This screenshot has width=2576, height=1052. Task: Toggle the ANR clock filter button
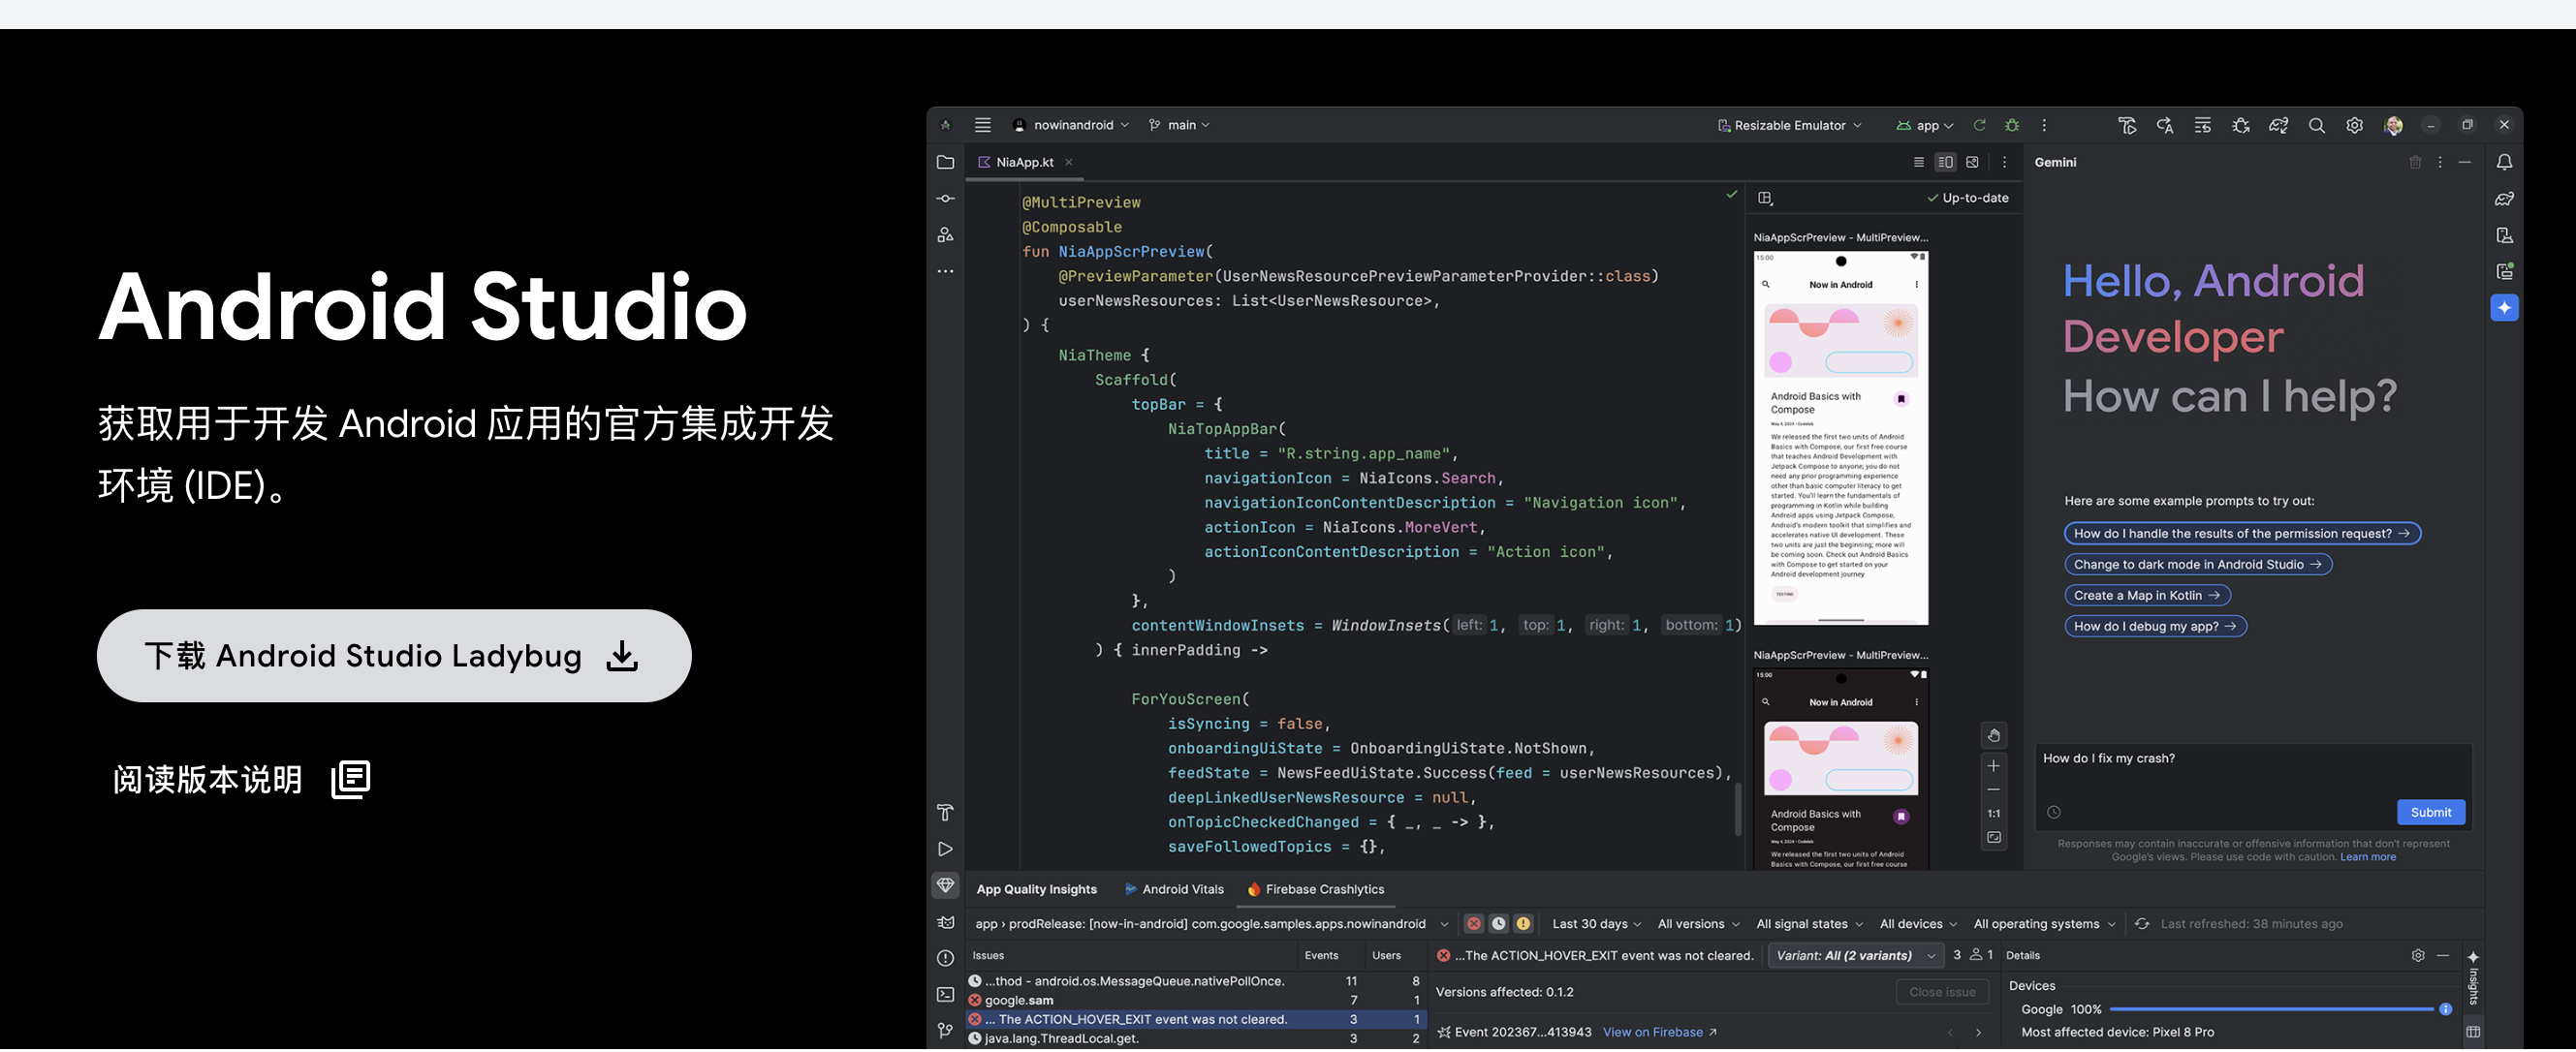click(1498, 924)
